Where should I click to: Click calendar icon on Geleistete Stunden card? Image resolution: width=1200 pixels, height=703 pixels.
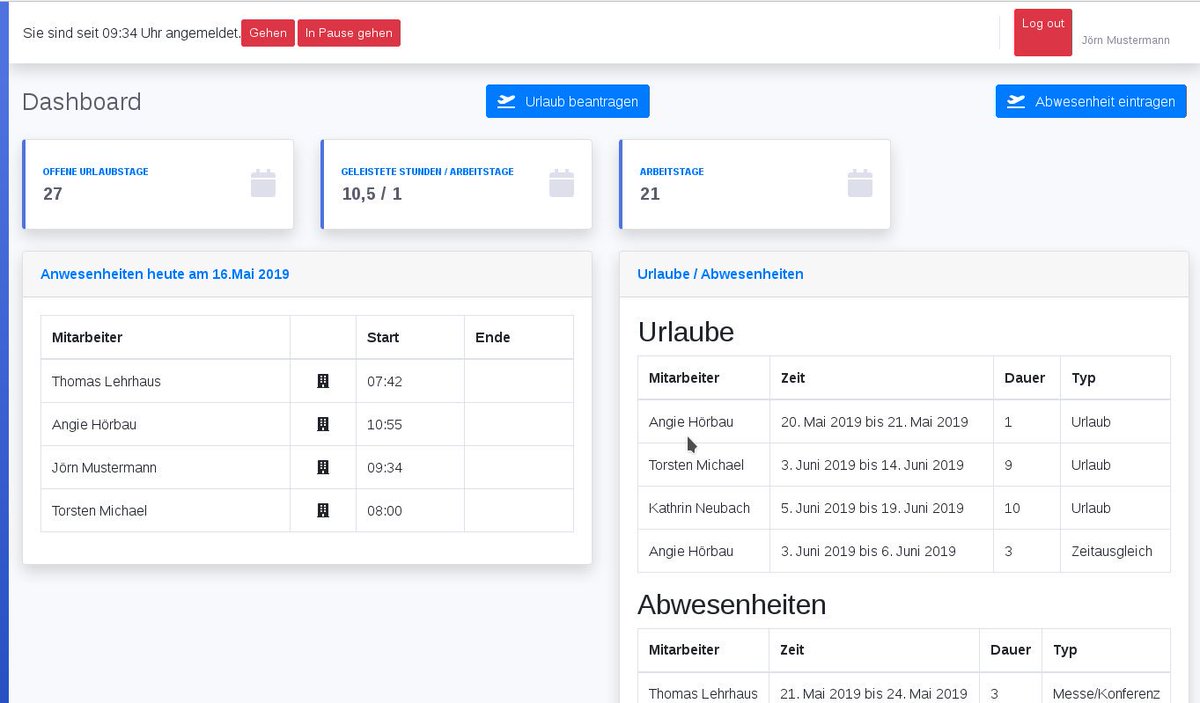(x=562, y=183)
